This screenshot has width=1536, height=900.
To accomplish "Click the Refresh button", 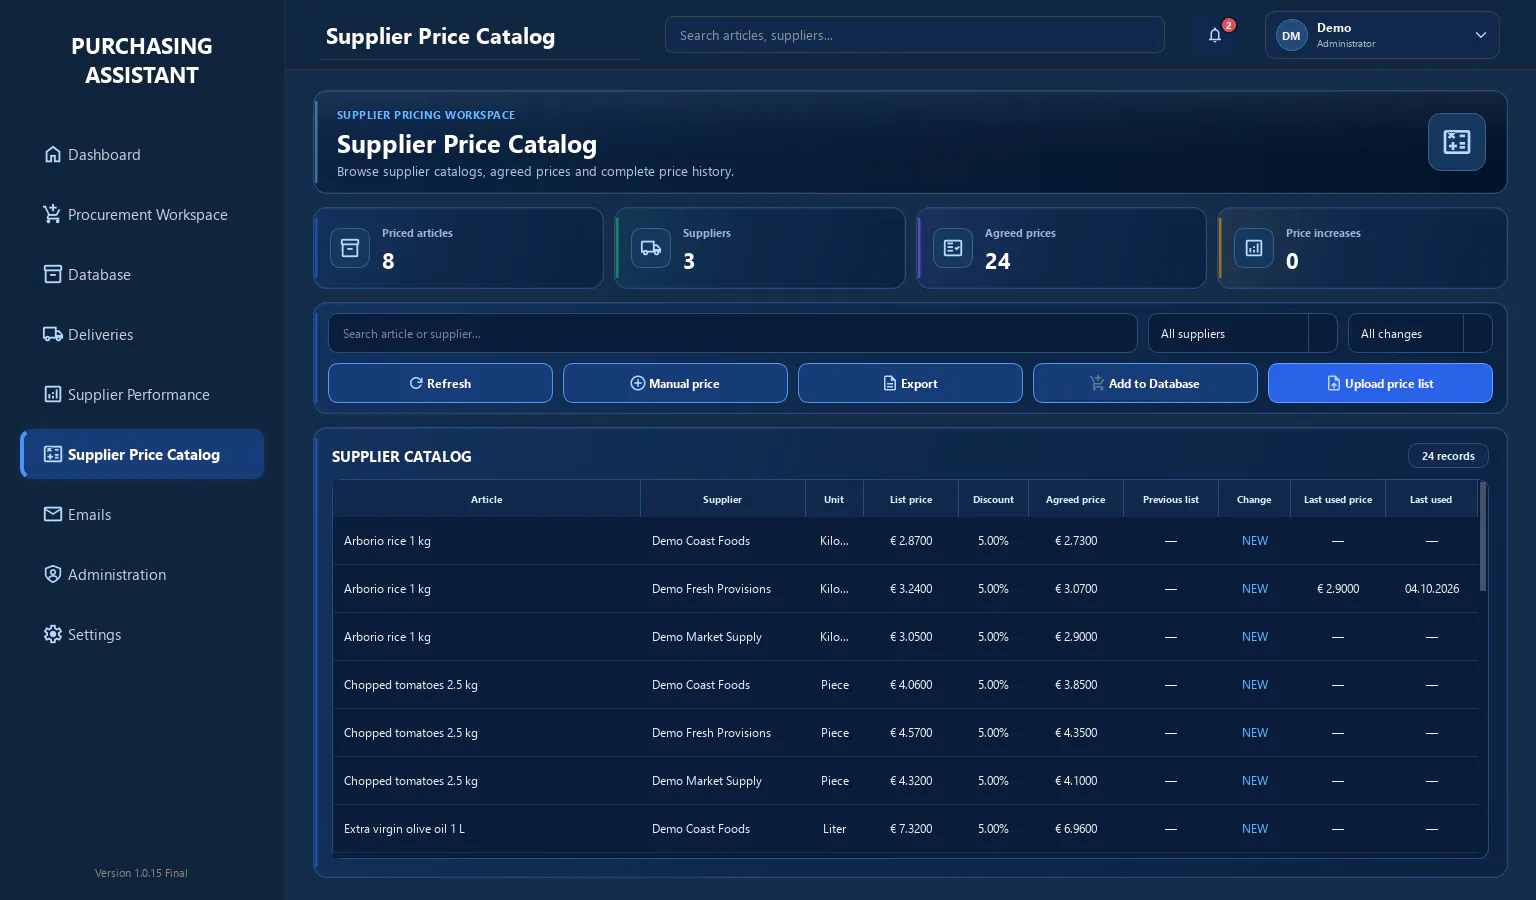I will 440,383.
